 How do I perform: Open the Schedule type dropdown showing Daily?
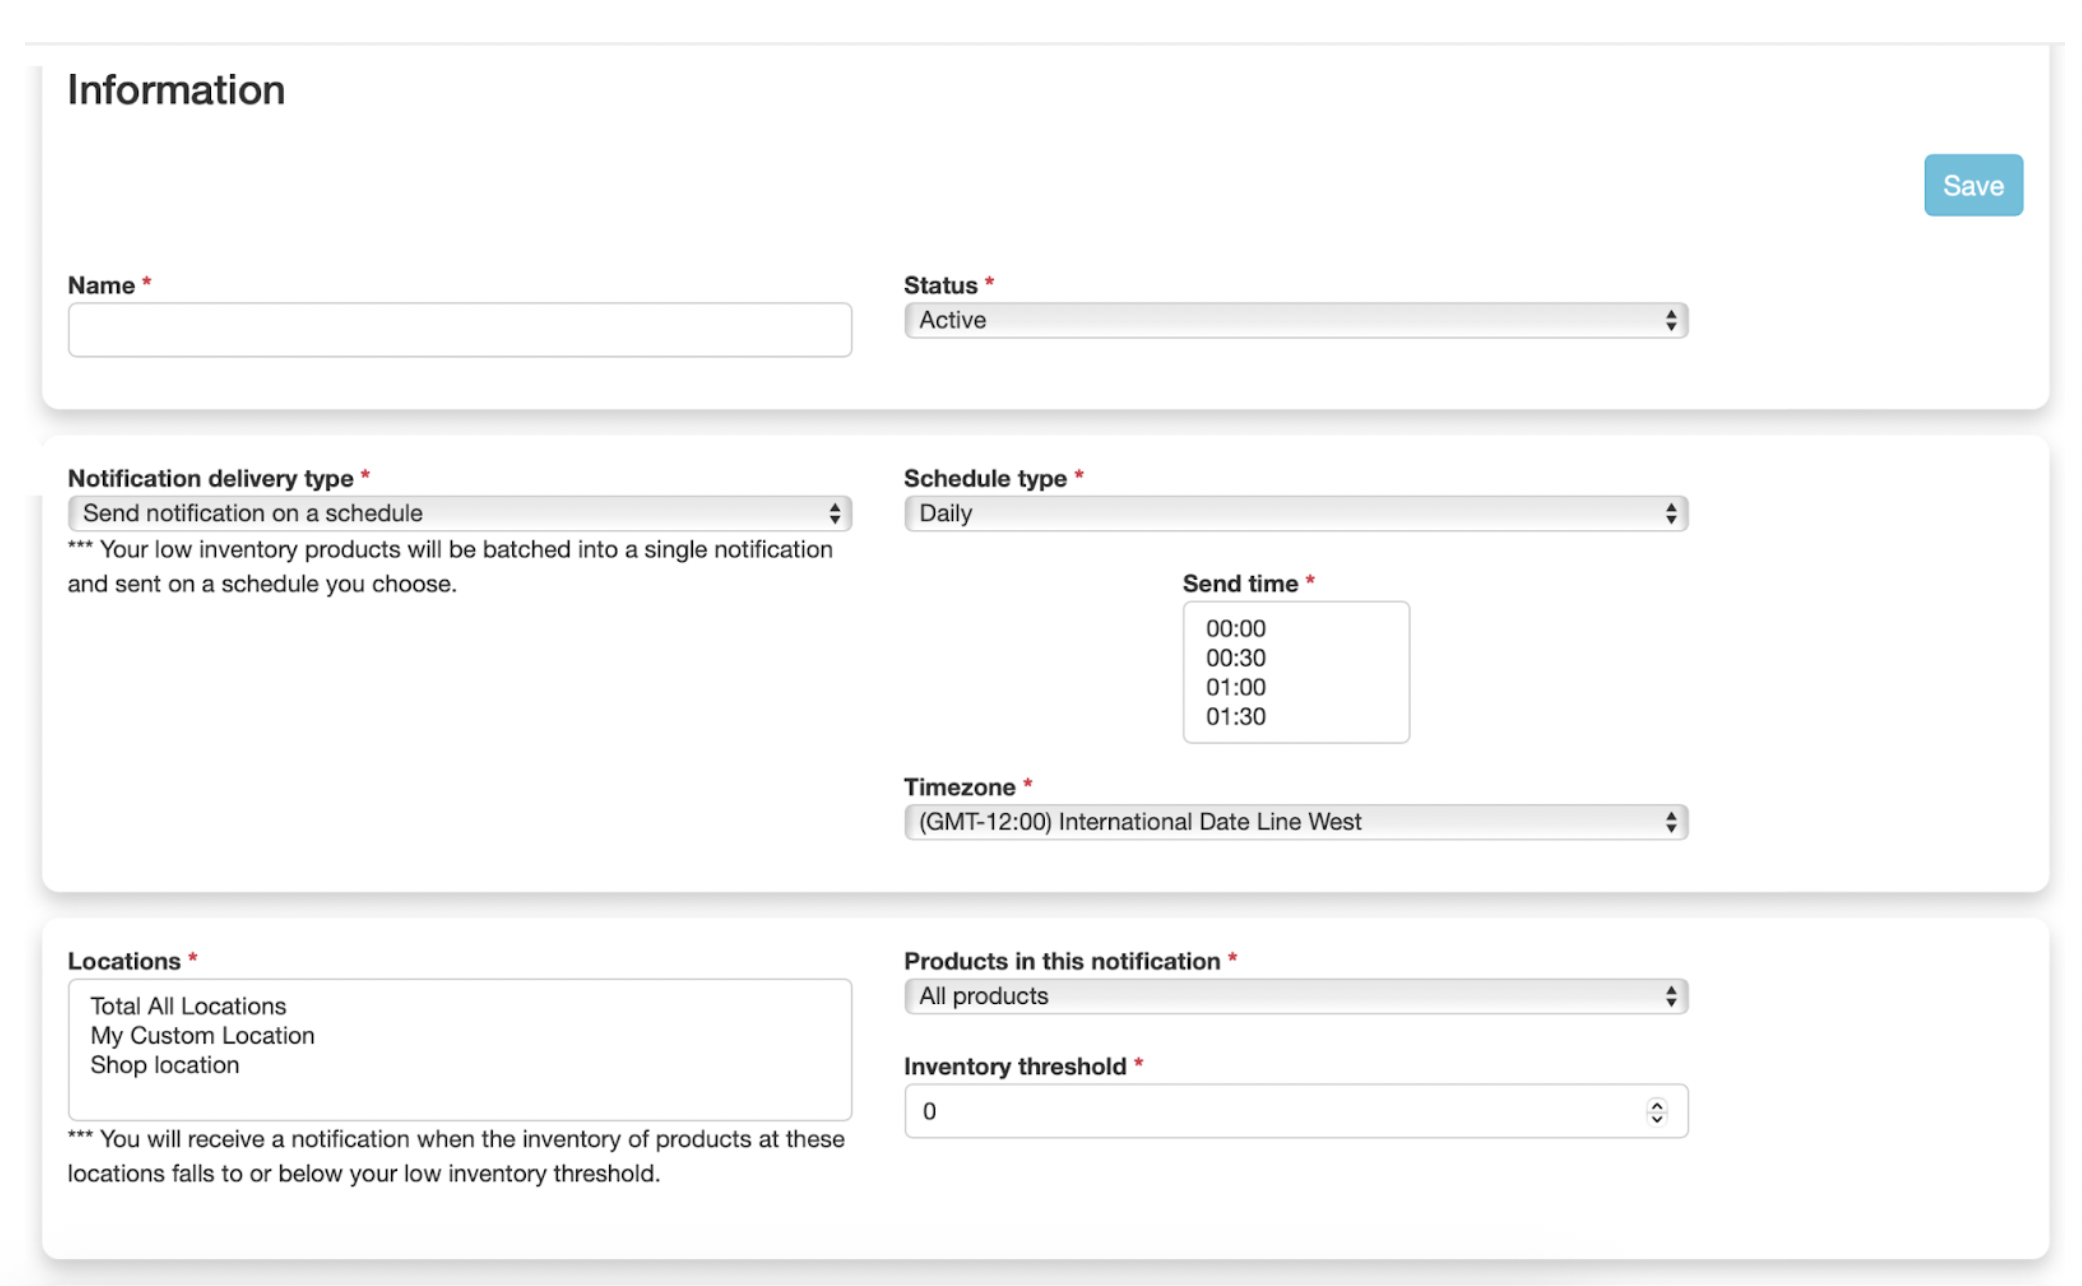(x=1295, y=513)
